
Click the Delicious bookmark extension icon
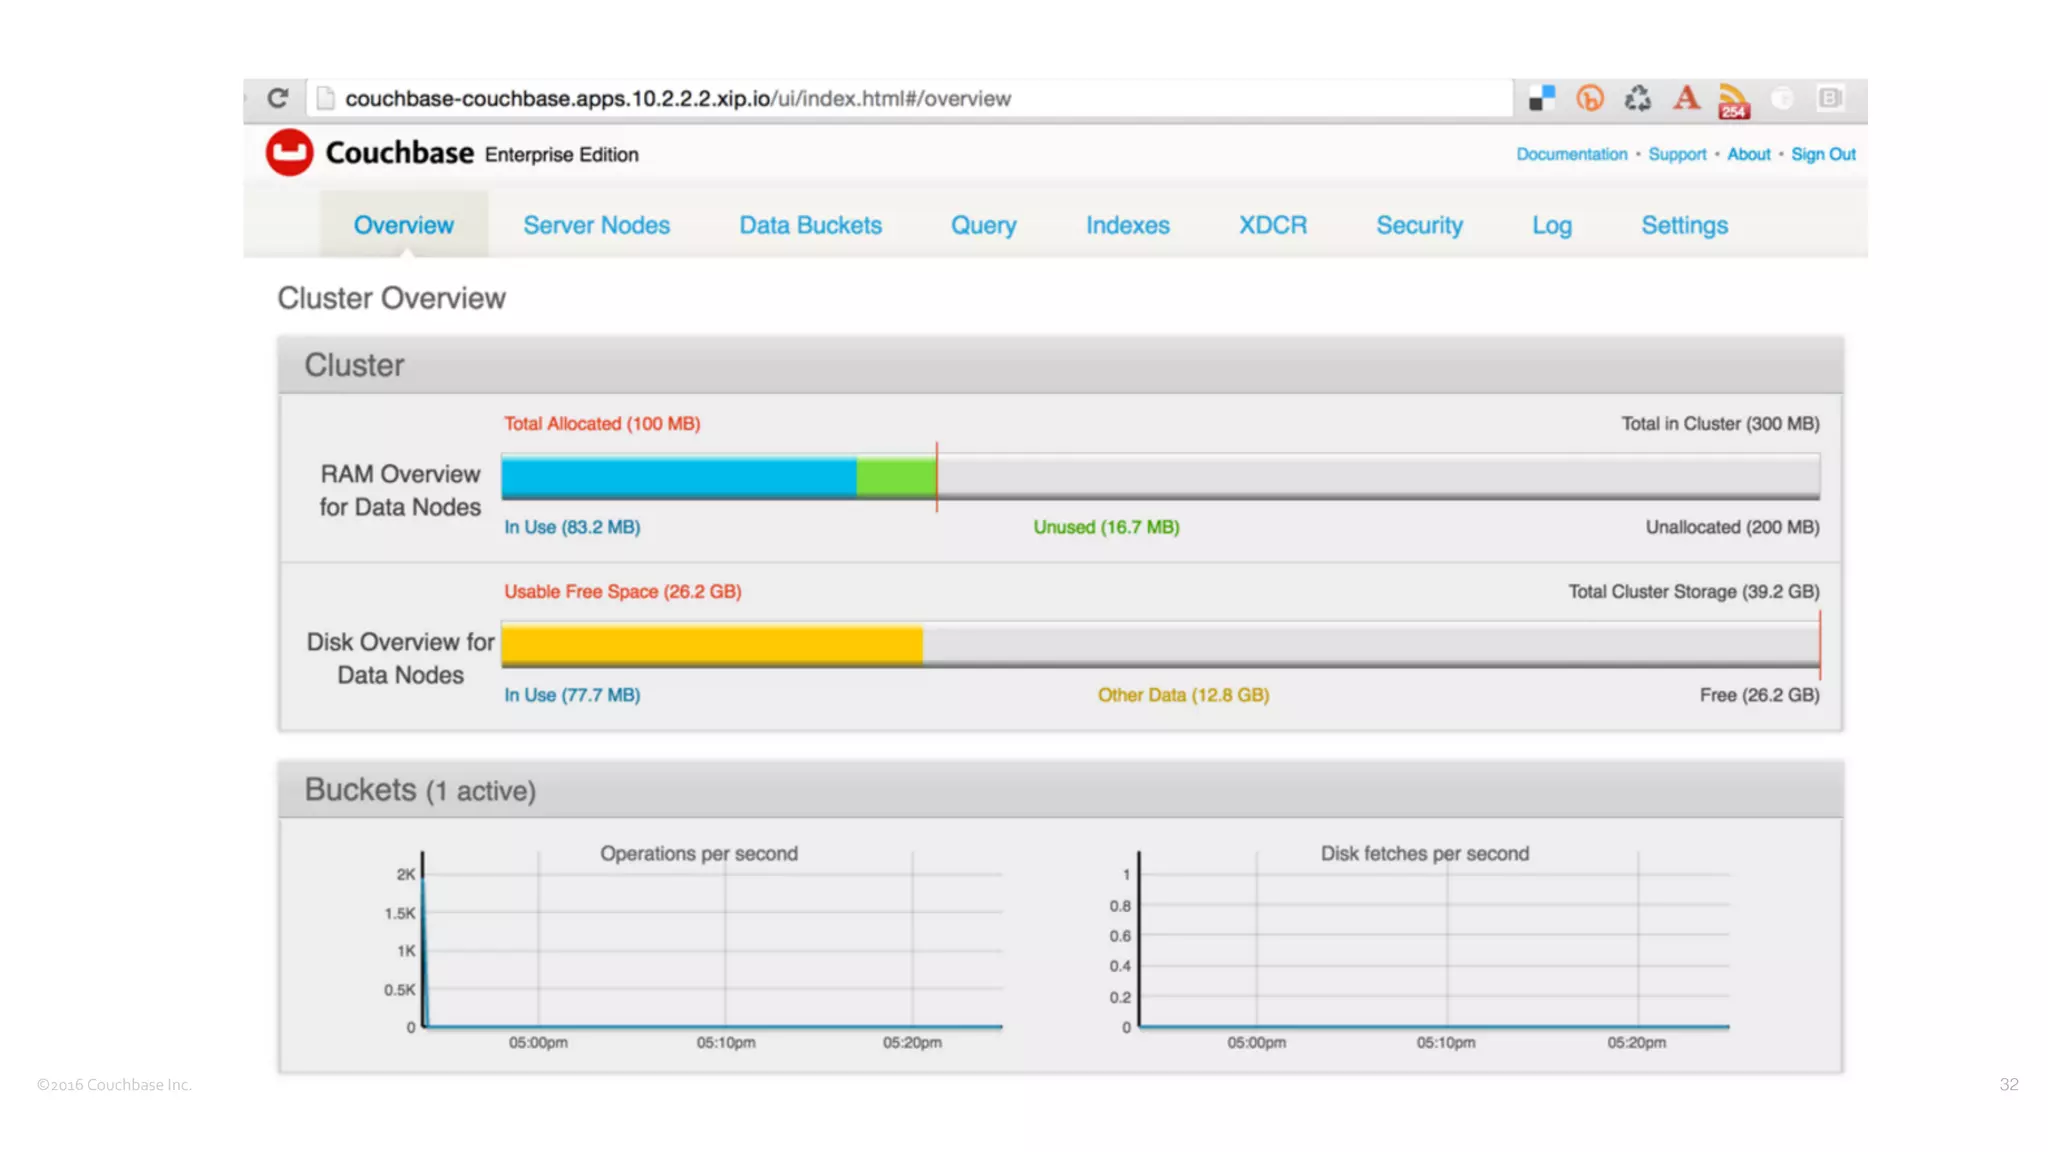(1541, 98)
